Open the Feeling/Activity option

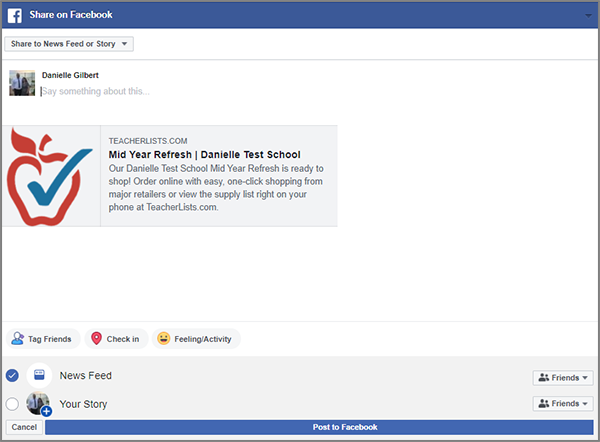(196, 339)
